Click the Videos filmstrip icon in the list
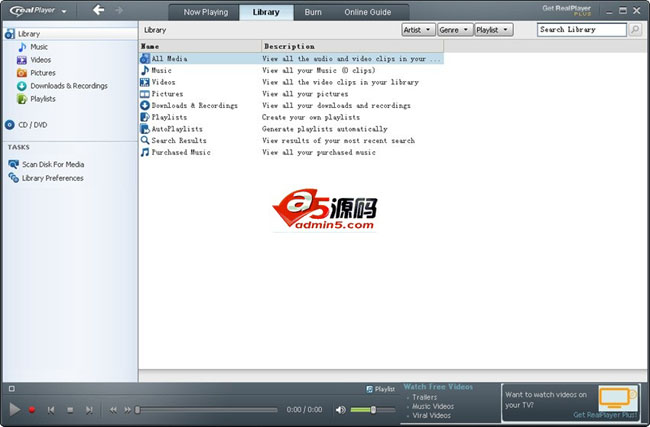Screen dimensions: 650x427 (x=145, y=82)
